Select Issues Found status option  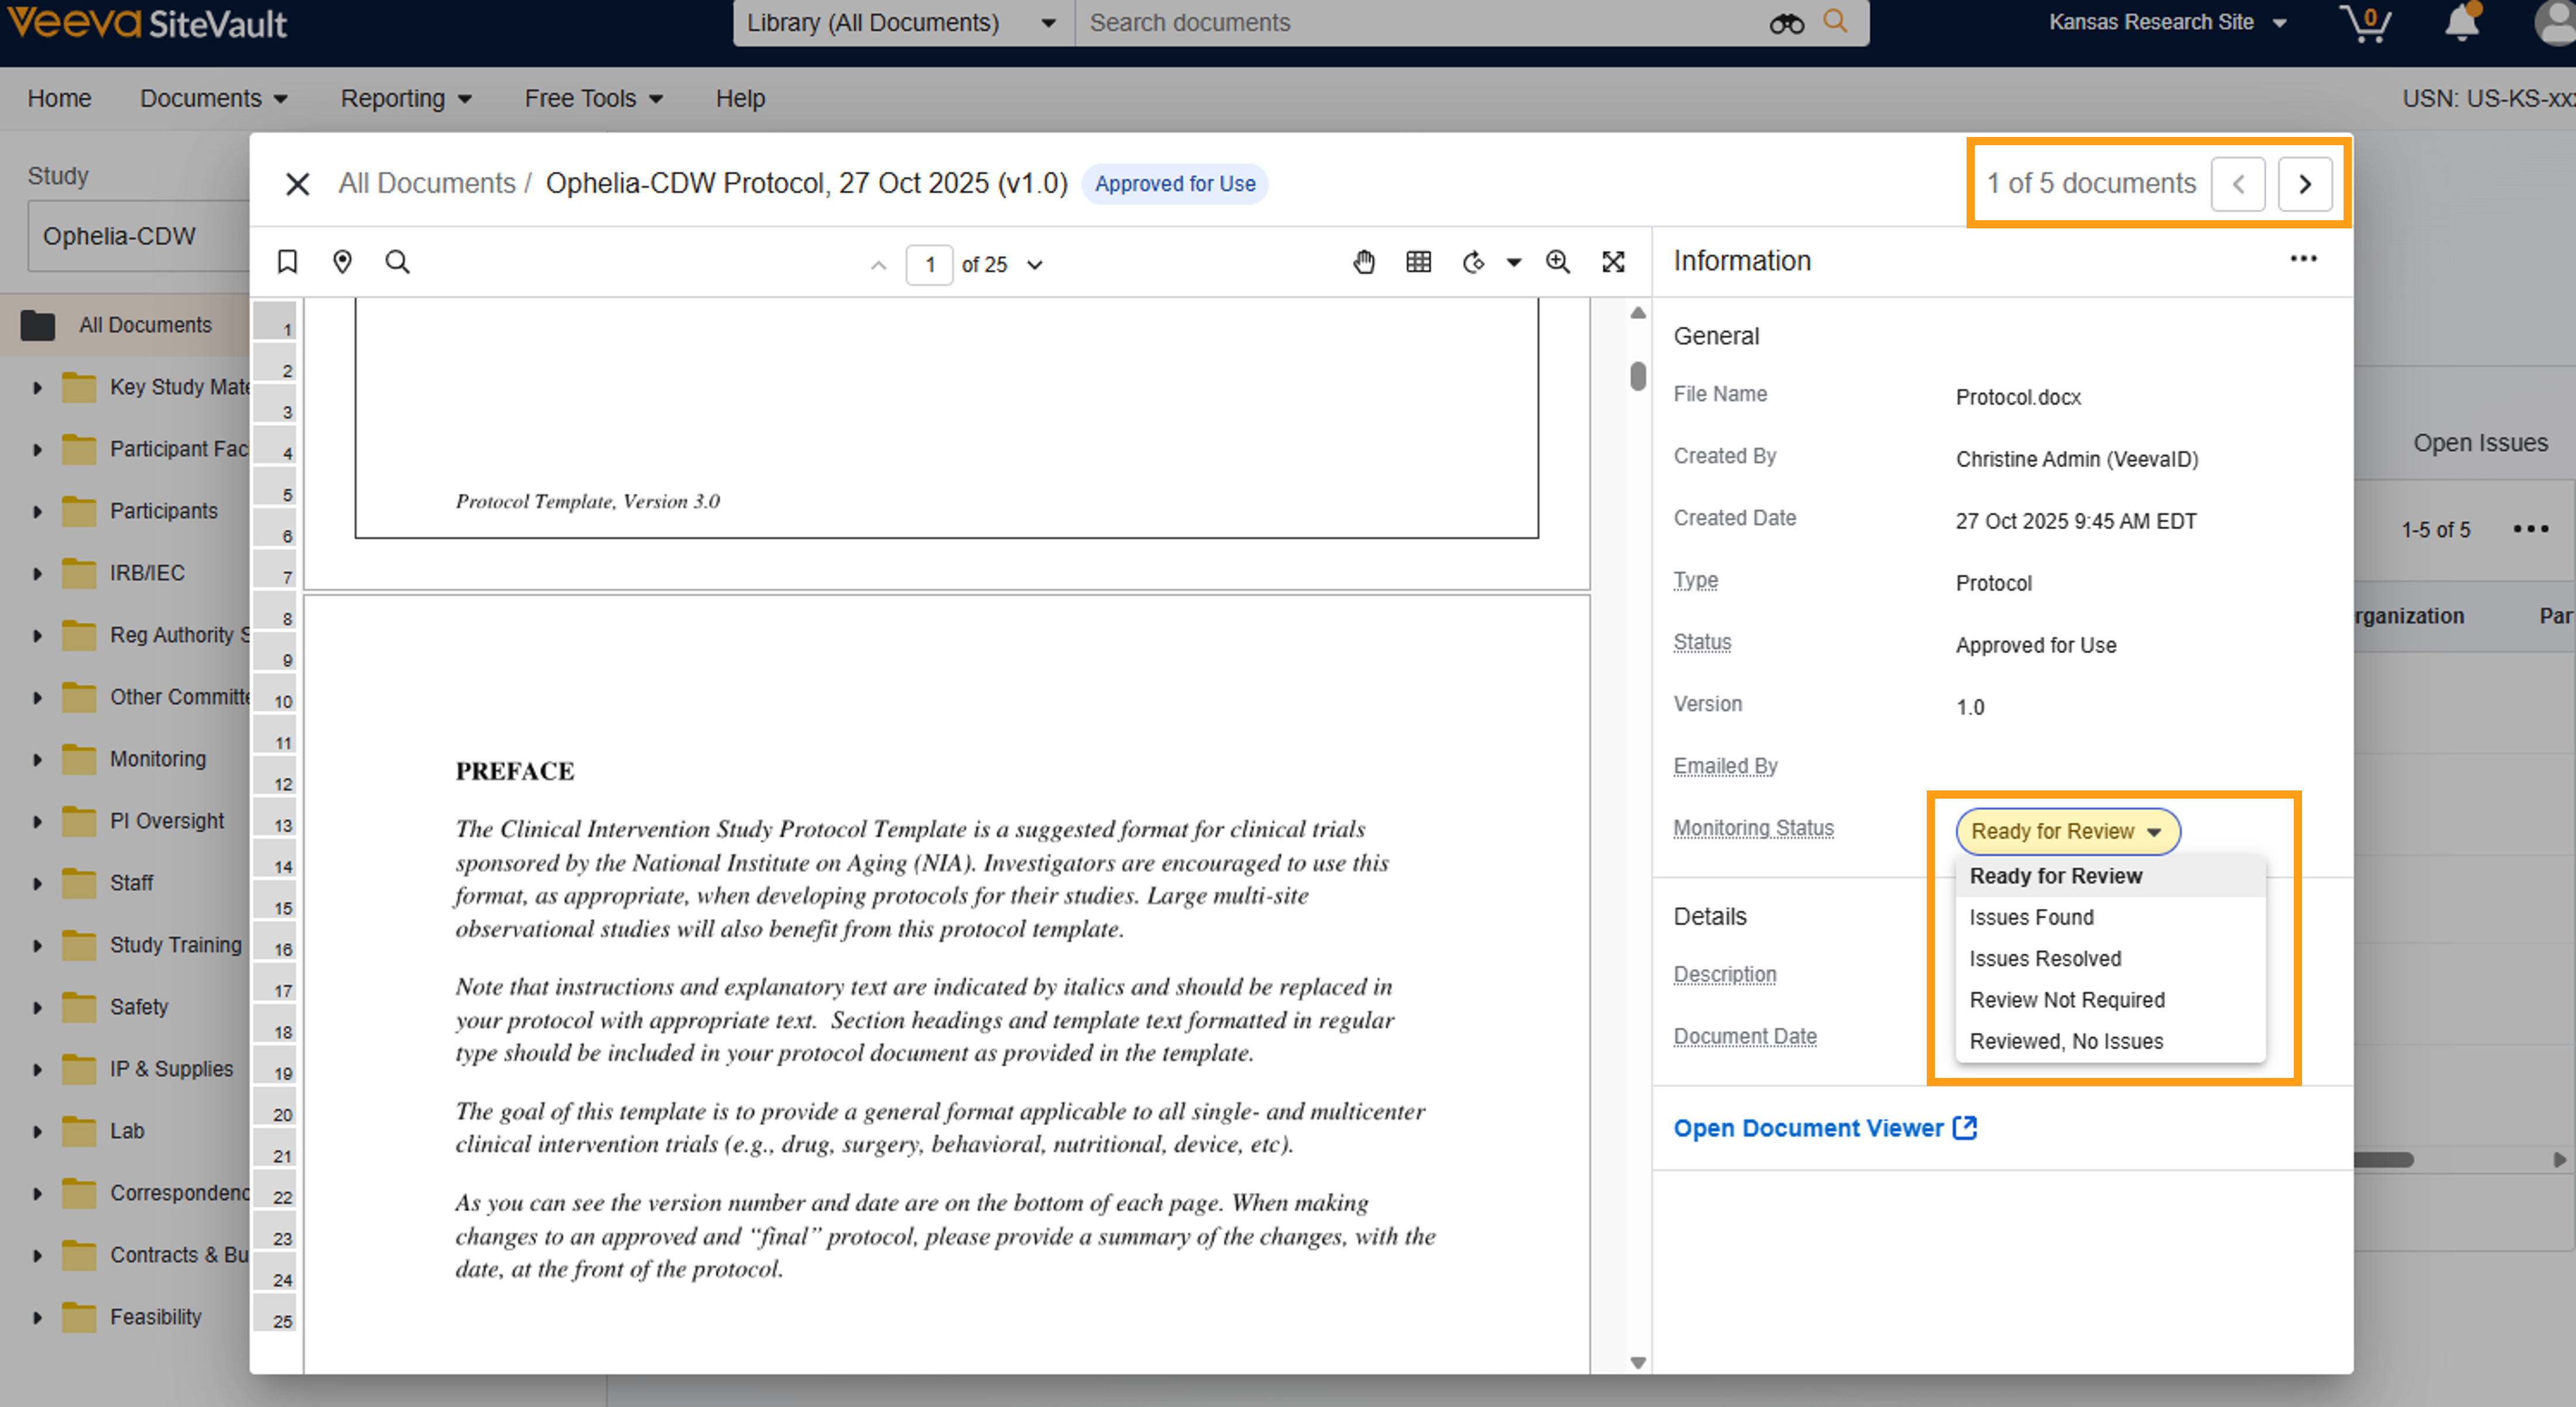(2031, 917)
